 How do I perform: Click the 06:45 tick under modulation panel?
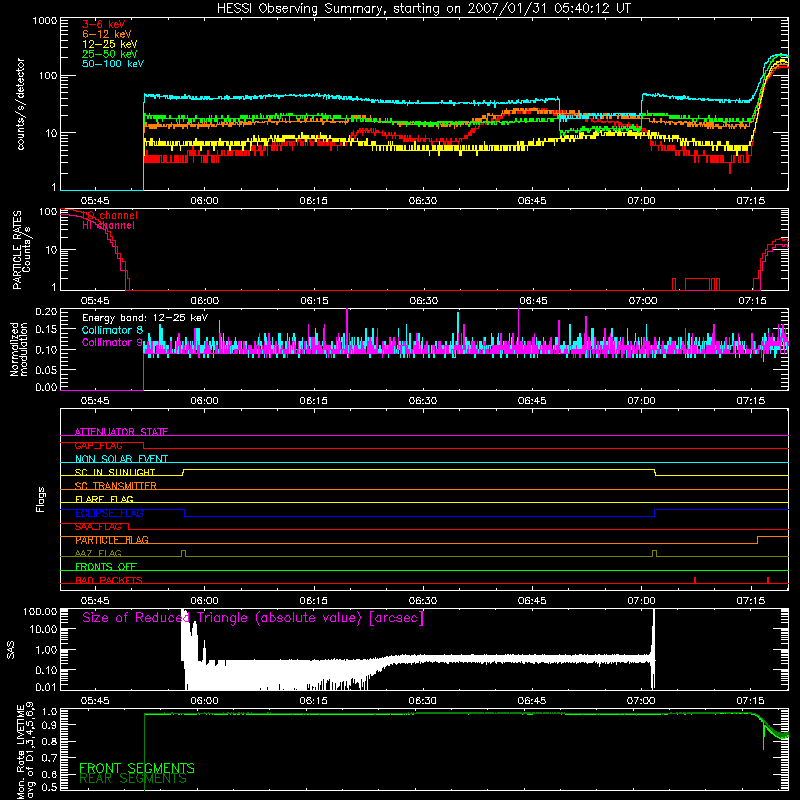532,401
